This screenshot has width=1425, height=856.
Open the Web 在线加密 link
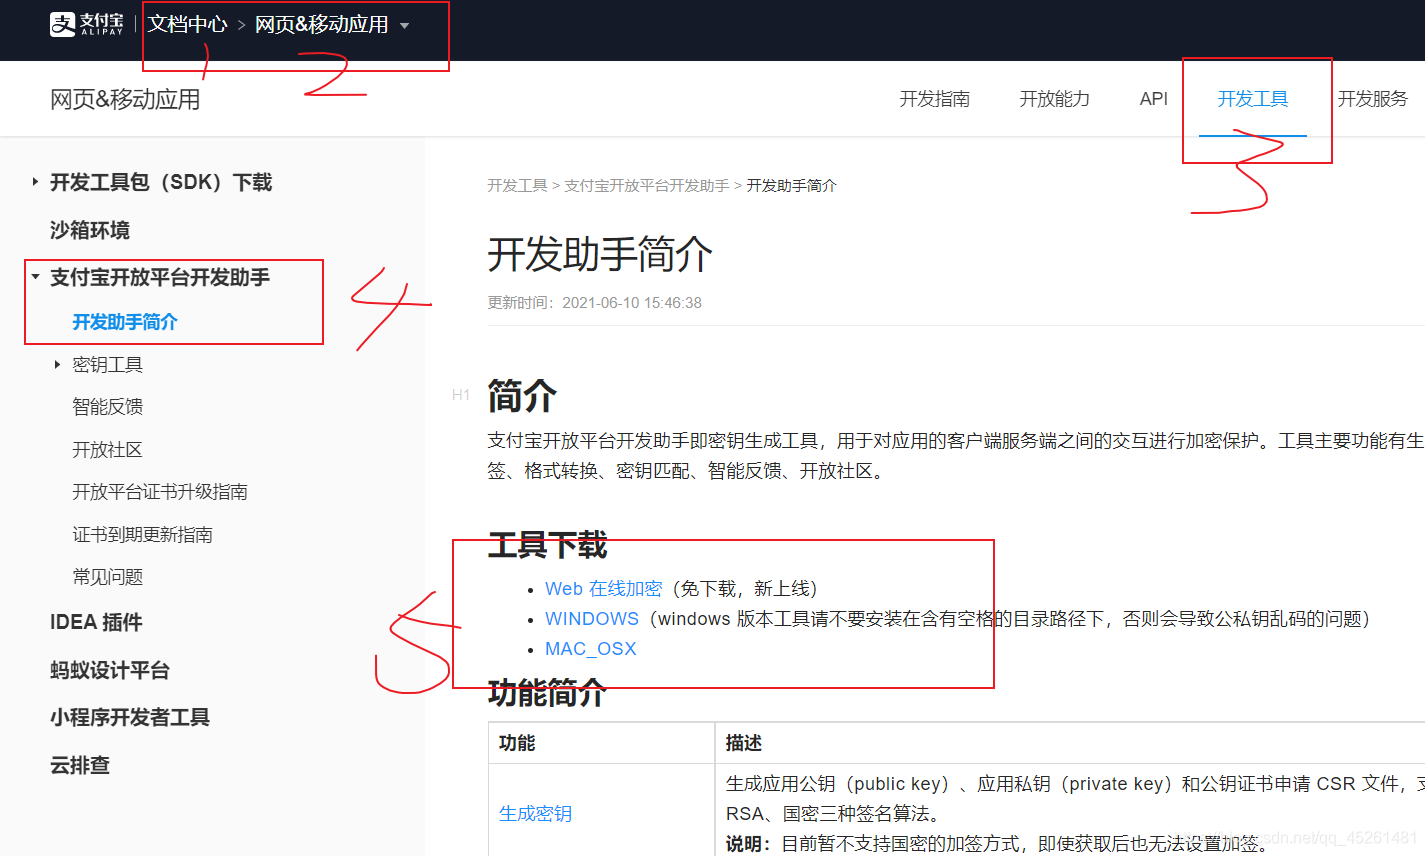coord(603,589)
